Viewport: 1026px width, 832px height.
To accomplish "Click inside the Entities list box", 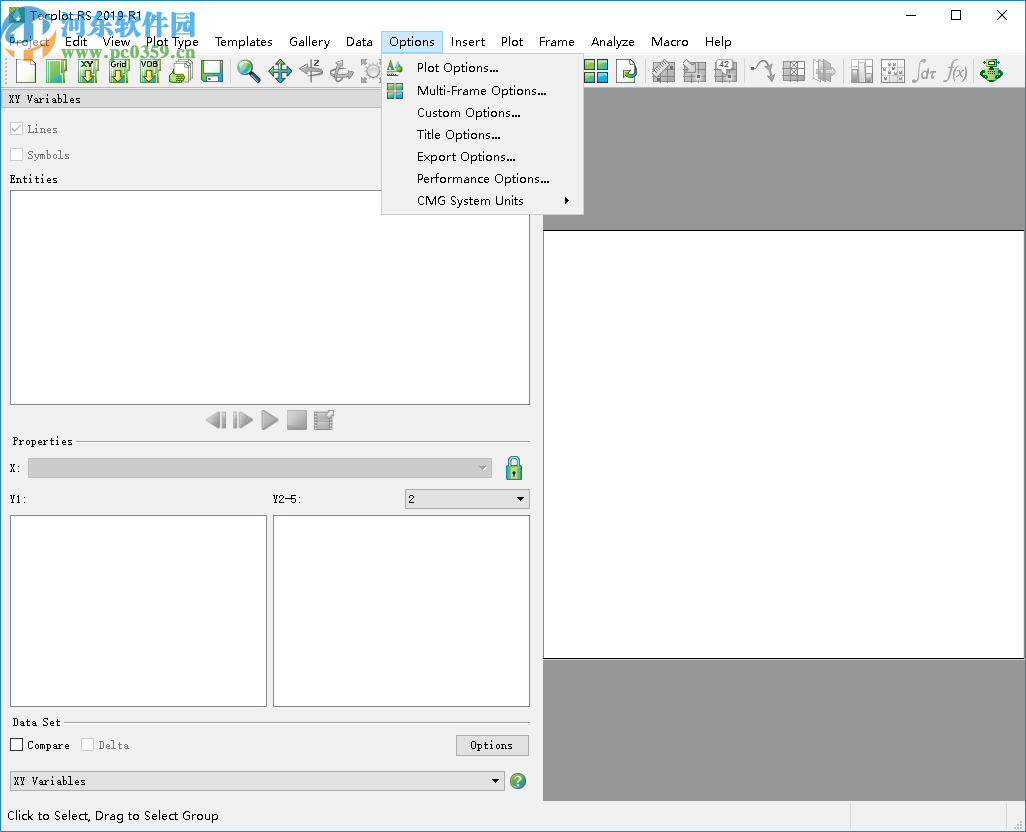I will (x=270, y=297).
